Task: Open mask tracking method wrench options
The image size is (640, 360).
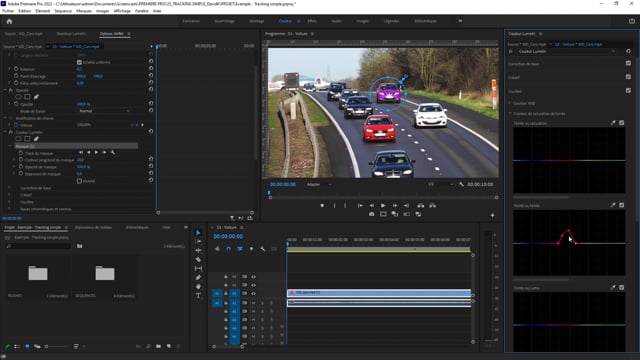Action: [113, 153]
